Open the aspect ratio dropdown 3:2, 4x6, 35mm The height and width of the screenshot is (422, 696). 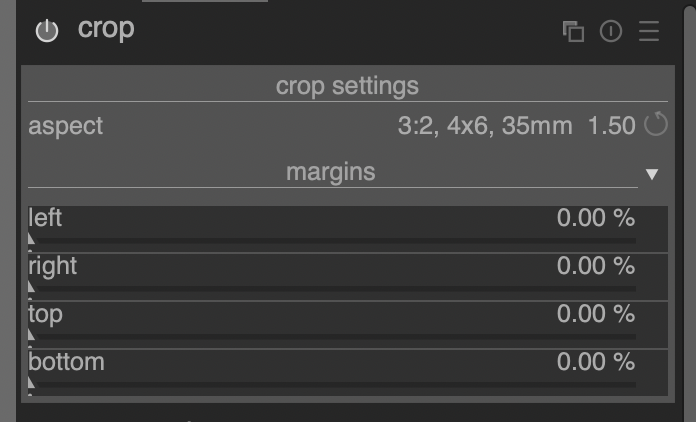pos(485,126)
